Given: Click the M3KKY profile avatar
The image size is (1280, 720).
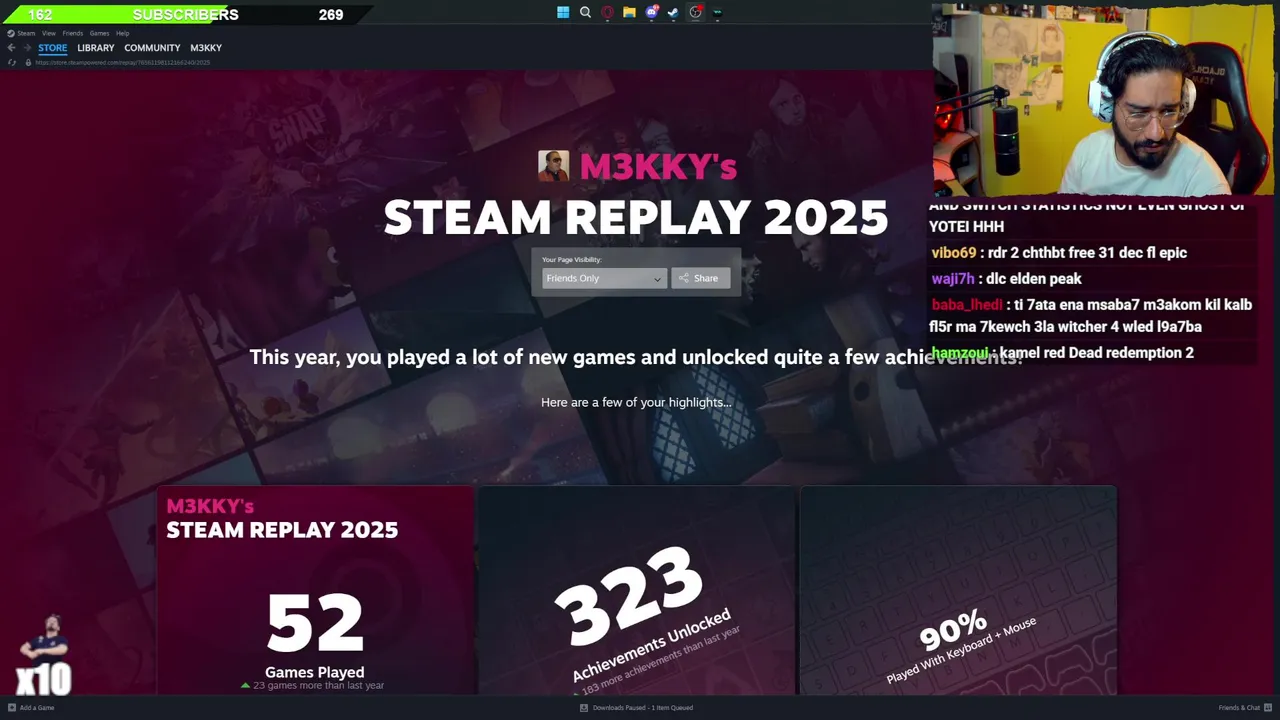Looking at the screenshot, I should point(553,166).
